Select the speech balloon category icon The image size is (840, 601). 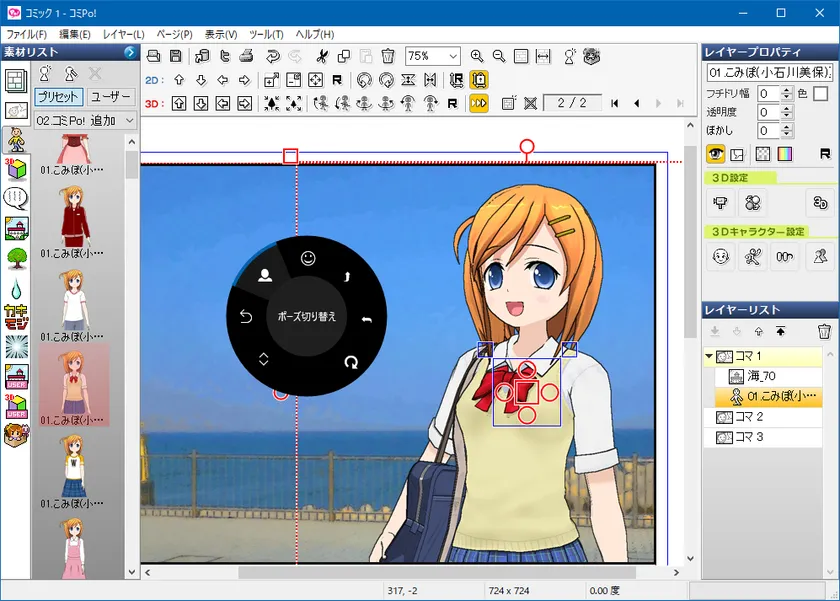pyautogui.click(x=16, y=198)
